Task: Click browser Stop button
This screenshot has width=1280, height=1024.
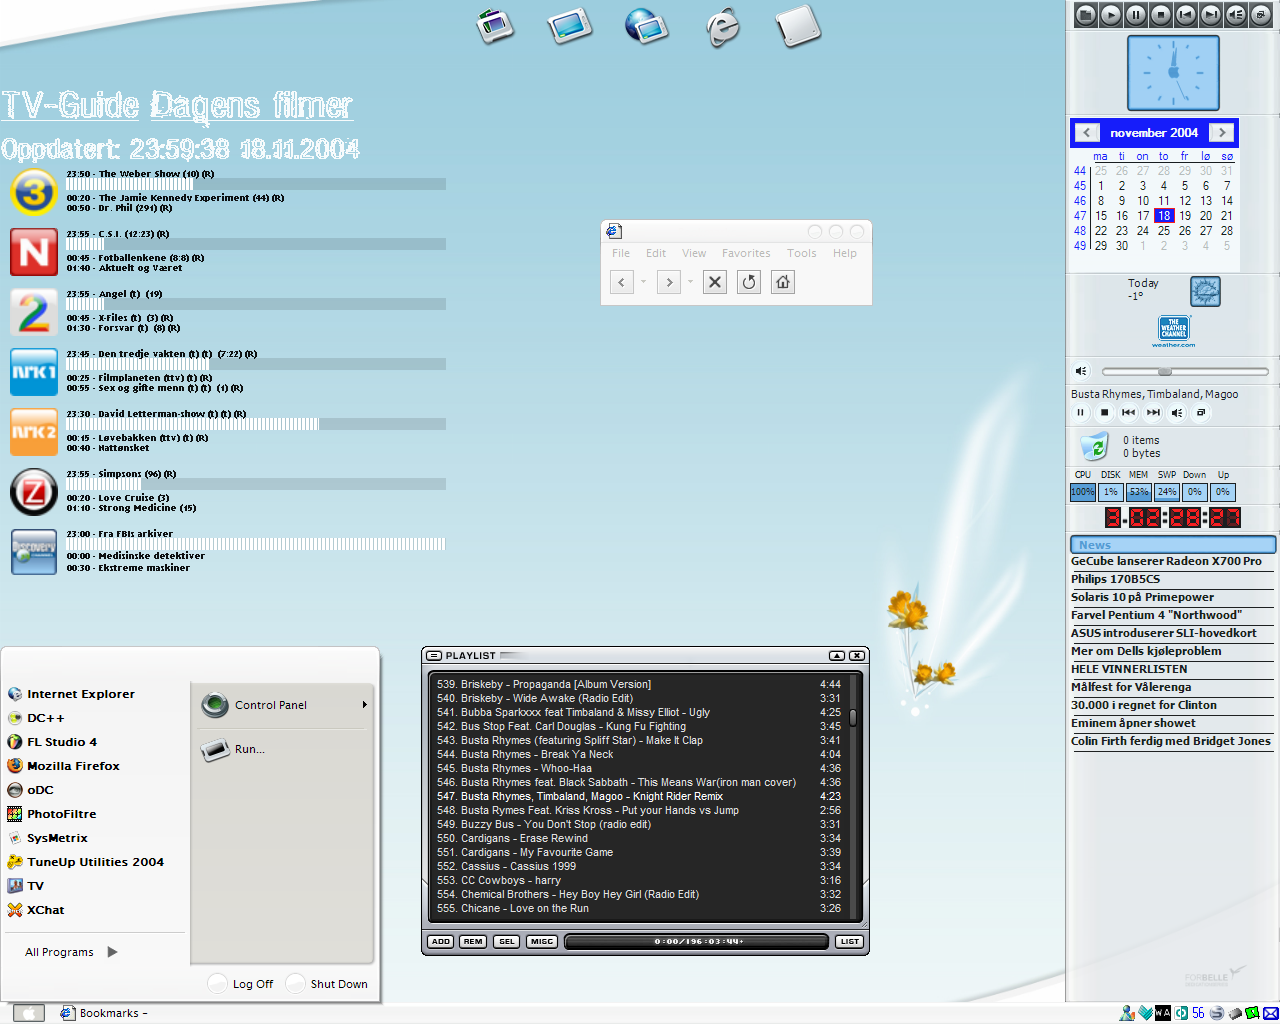Action: 715,282
